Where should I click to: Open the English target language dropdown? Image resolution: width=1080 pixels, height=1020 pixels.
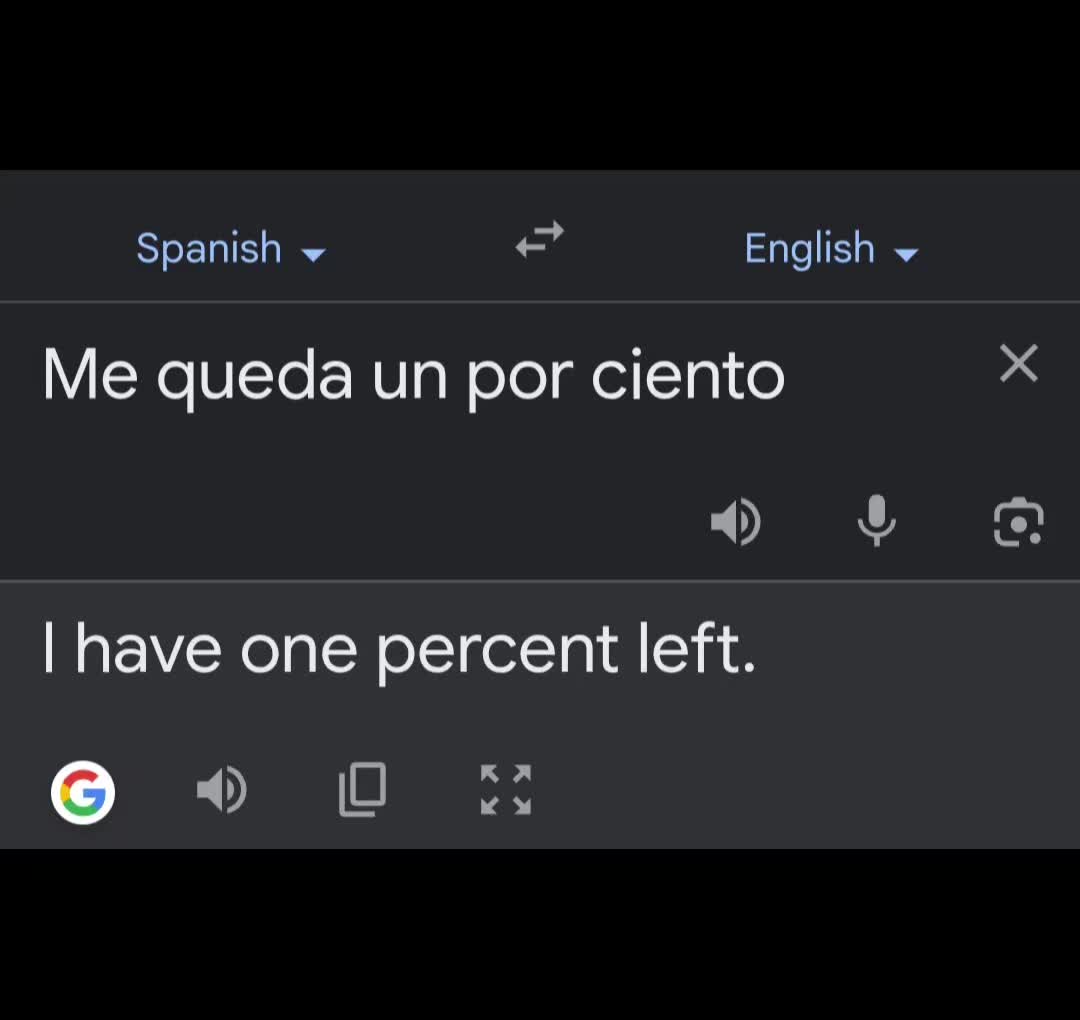click(x=831, y=248)
